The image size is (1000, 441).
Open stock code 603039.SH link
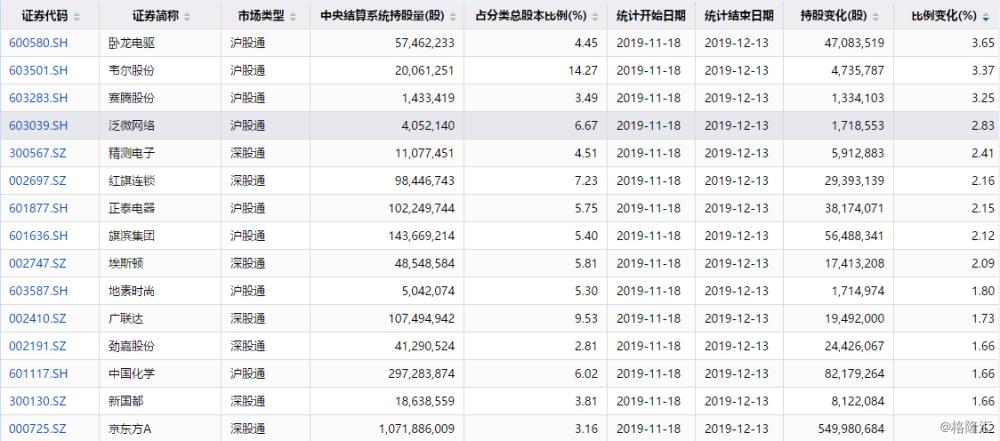click(38, 126)
